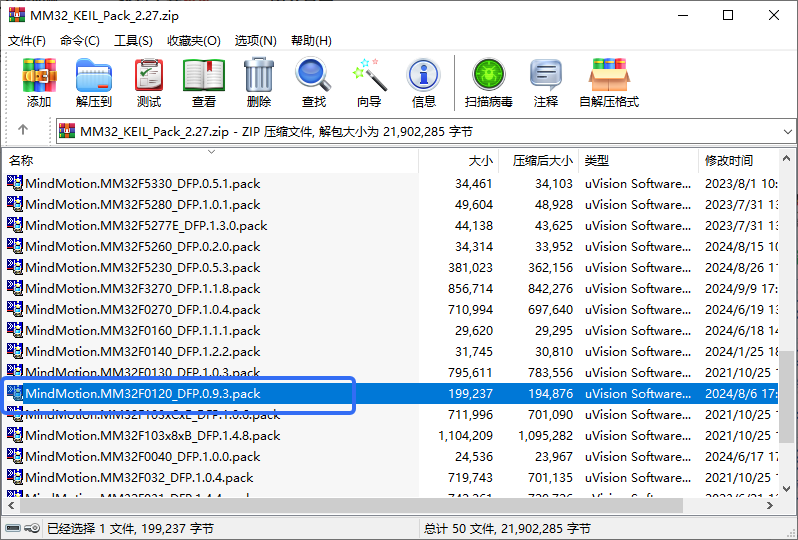This screenshot has height=540, width=798.
Task: Open the Favorites (收藏夹) menu
Action: coord(193,41)
